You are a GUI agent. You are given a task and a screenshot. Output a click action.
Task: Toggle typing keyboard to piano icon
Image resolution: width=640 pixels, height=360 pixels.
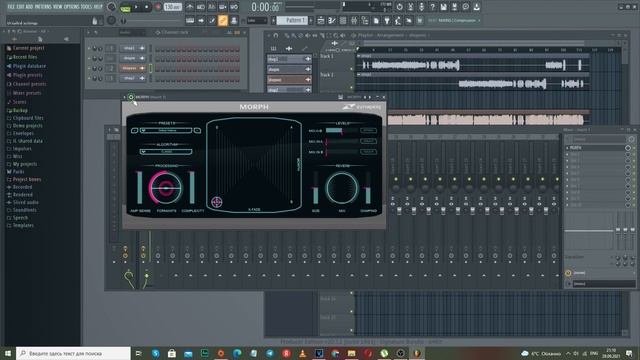(190, 20)
